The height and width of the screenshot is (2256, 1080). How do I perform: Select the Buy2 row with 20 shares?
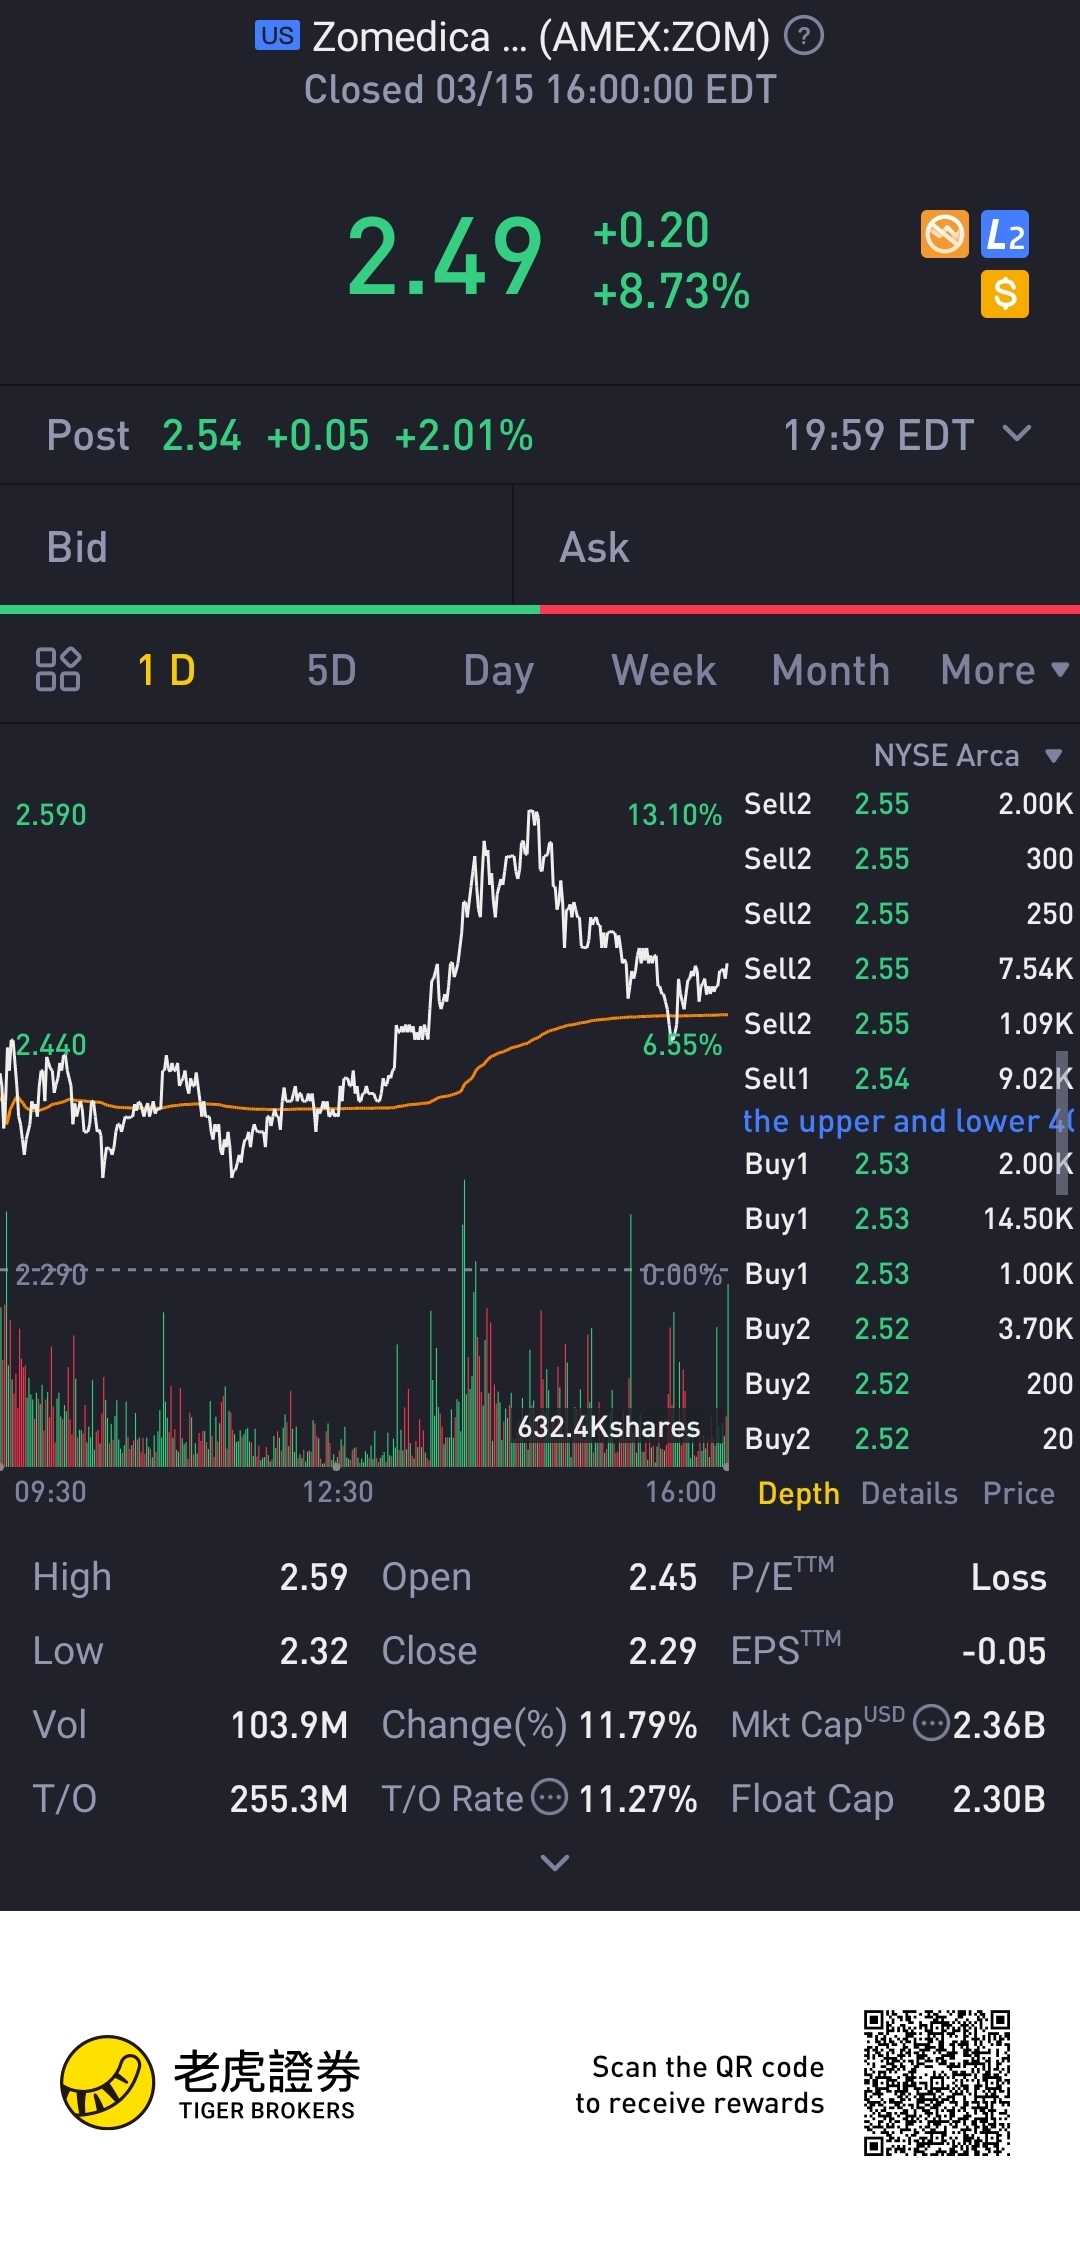pos(908,1438)
